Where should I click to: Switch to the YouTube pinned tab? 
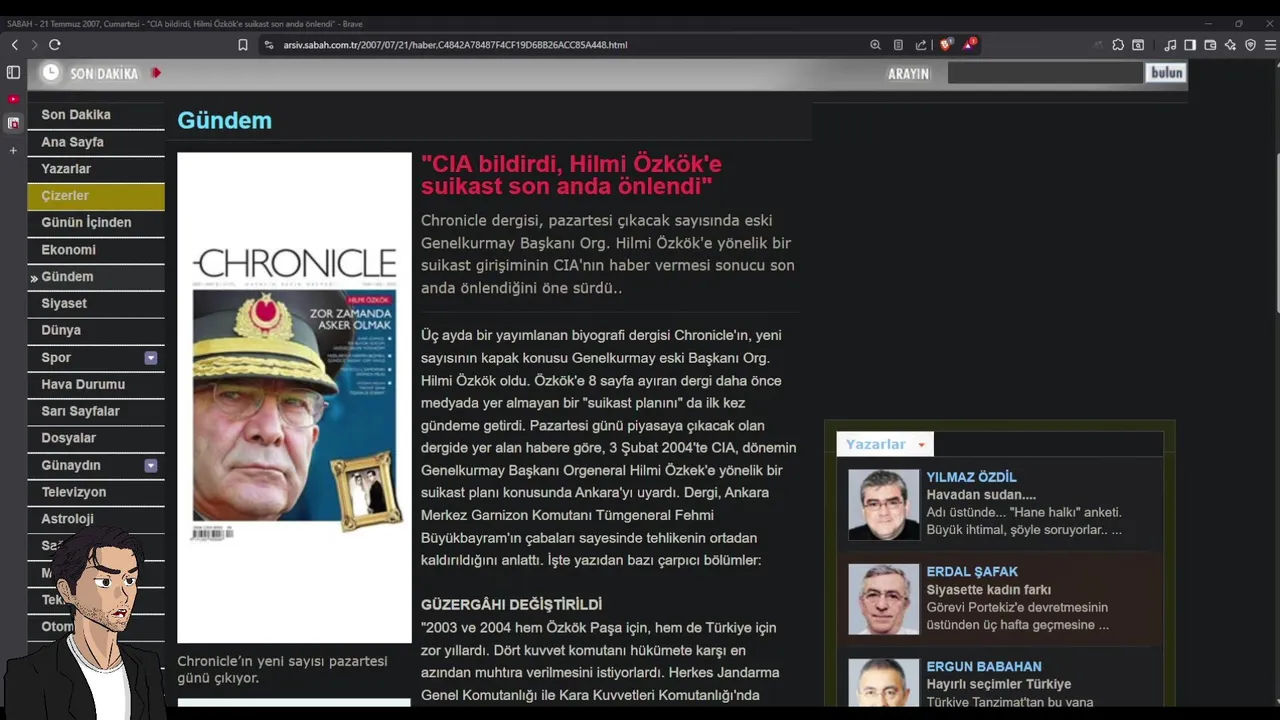13,99
